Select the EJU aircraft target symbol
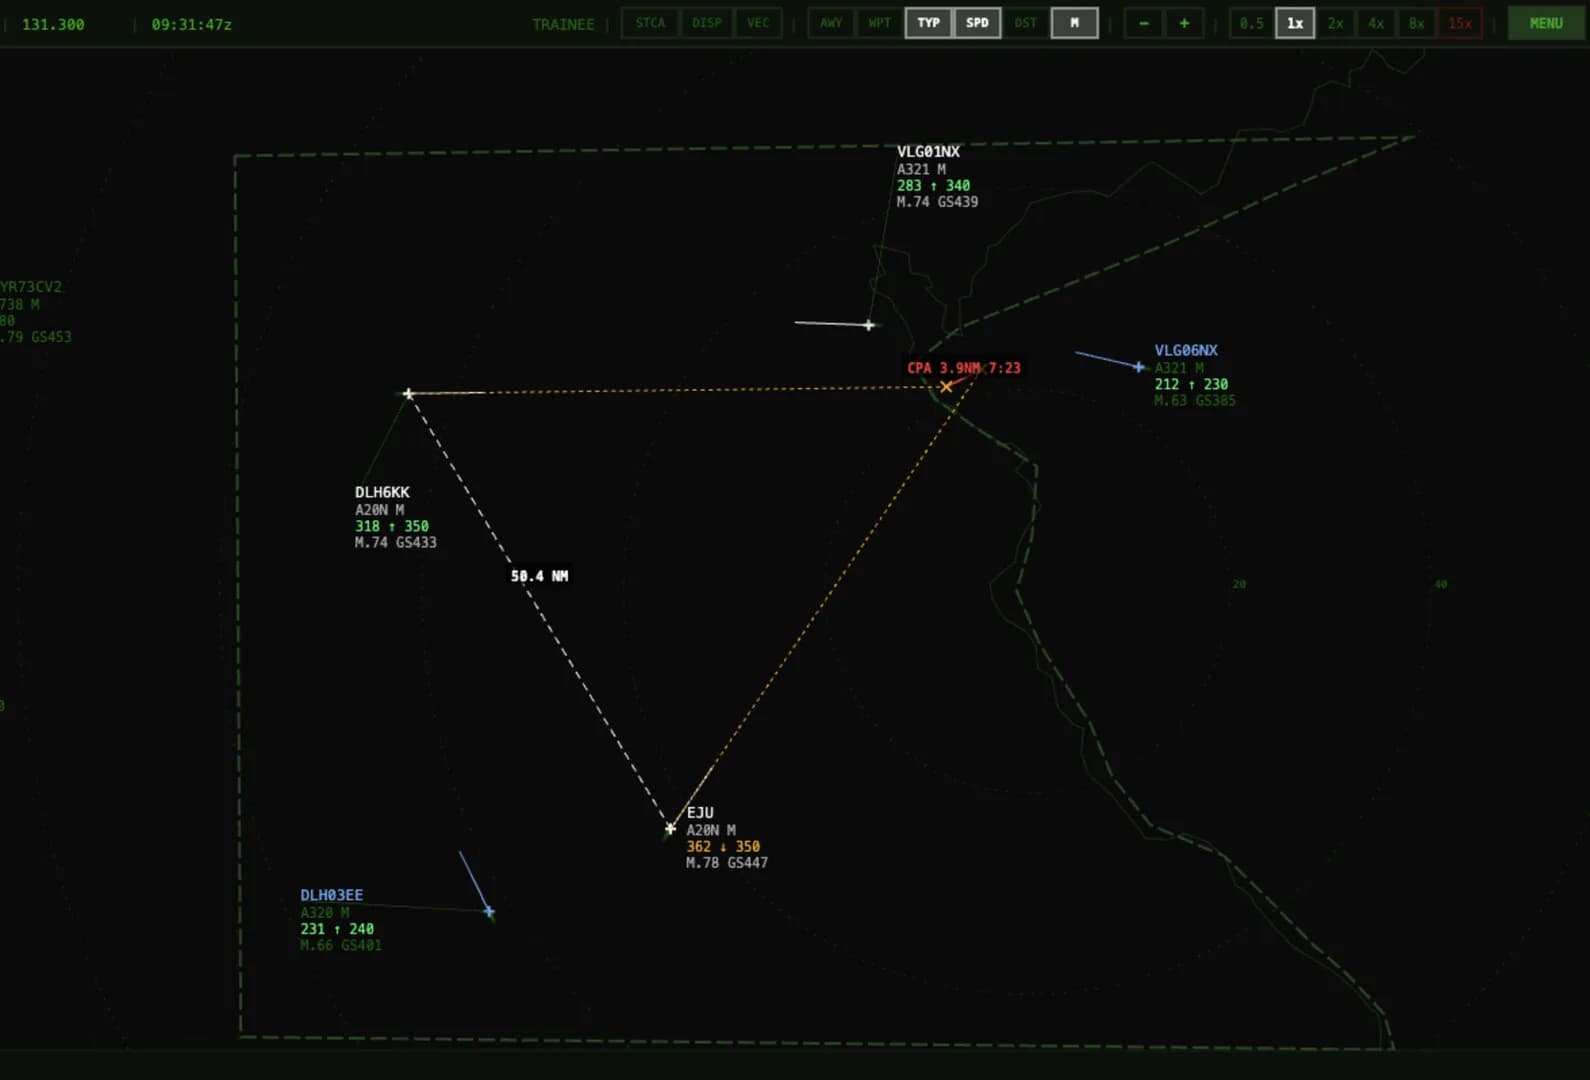The image size is (1590, 1080). click(x=670, y=829)
